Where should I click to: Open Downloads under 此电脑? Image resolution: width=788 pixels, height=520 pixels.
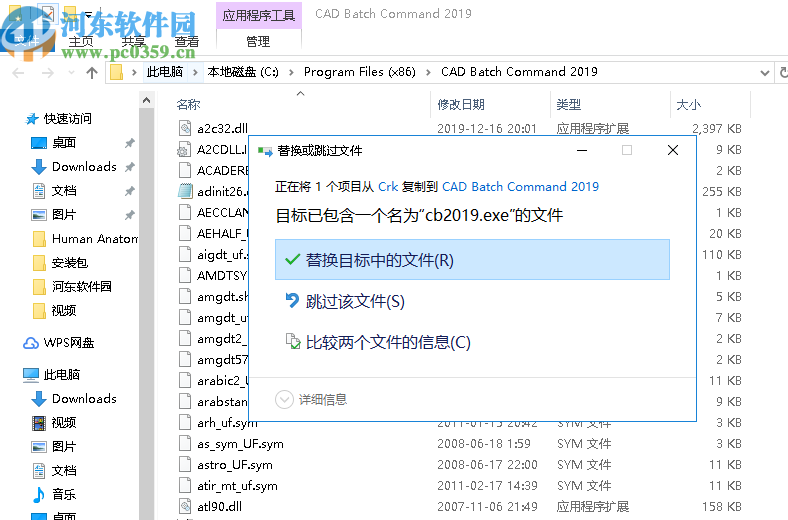click(x=84, y=399)
